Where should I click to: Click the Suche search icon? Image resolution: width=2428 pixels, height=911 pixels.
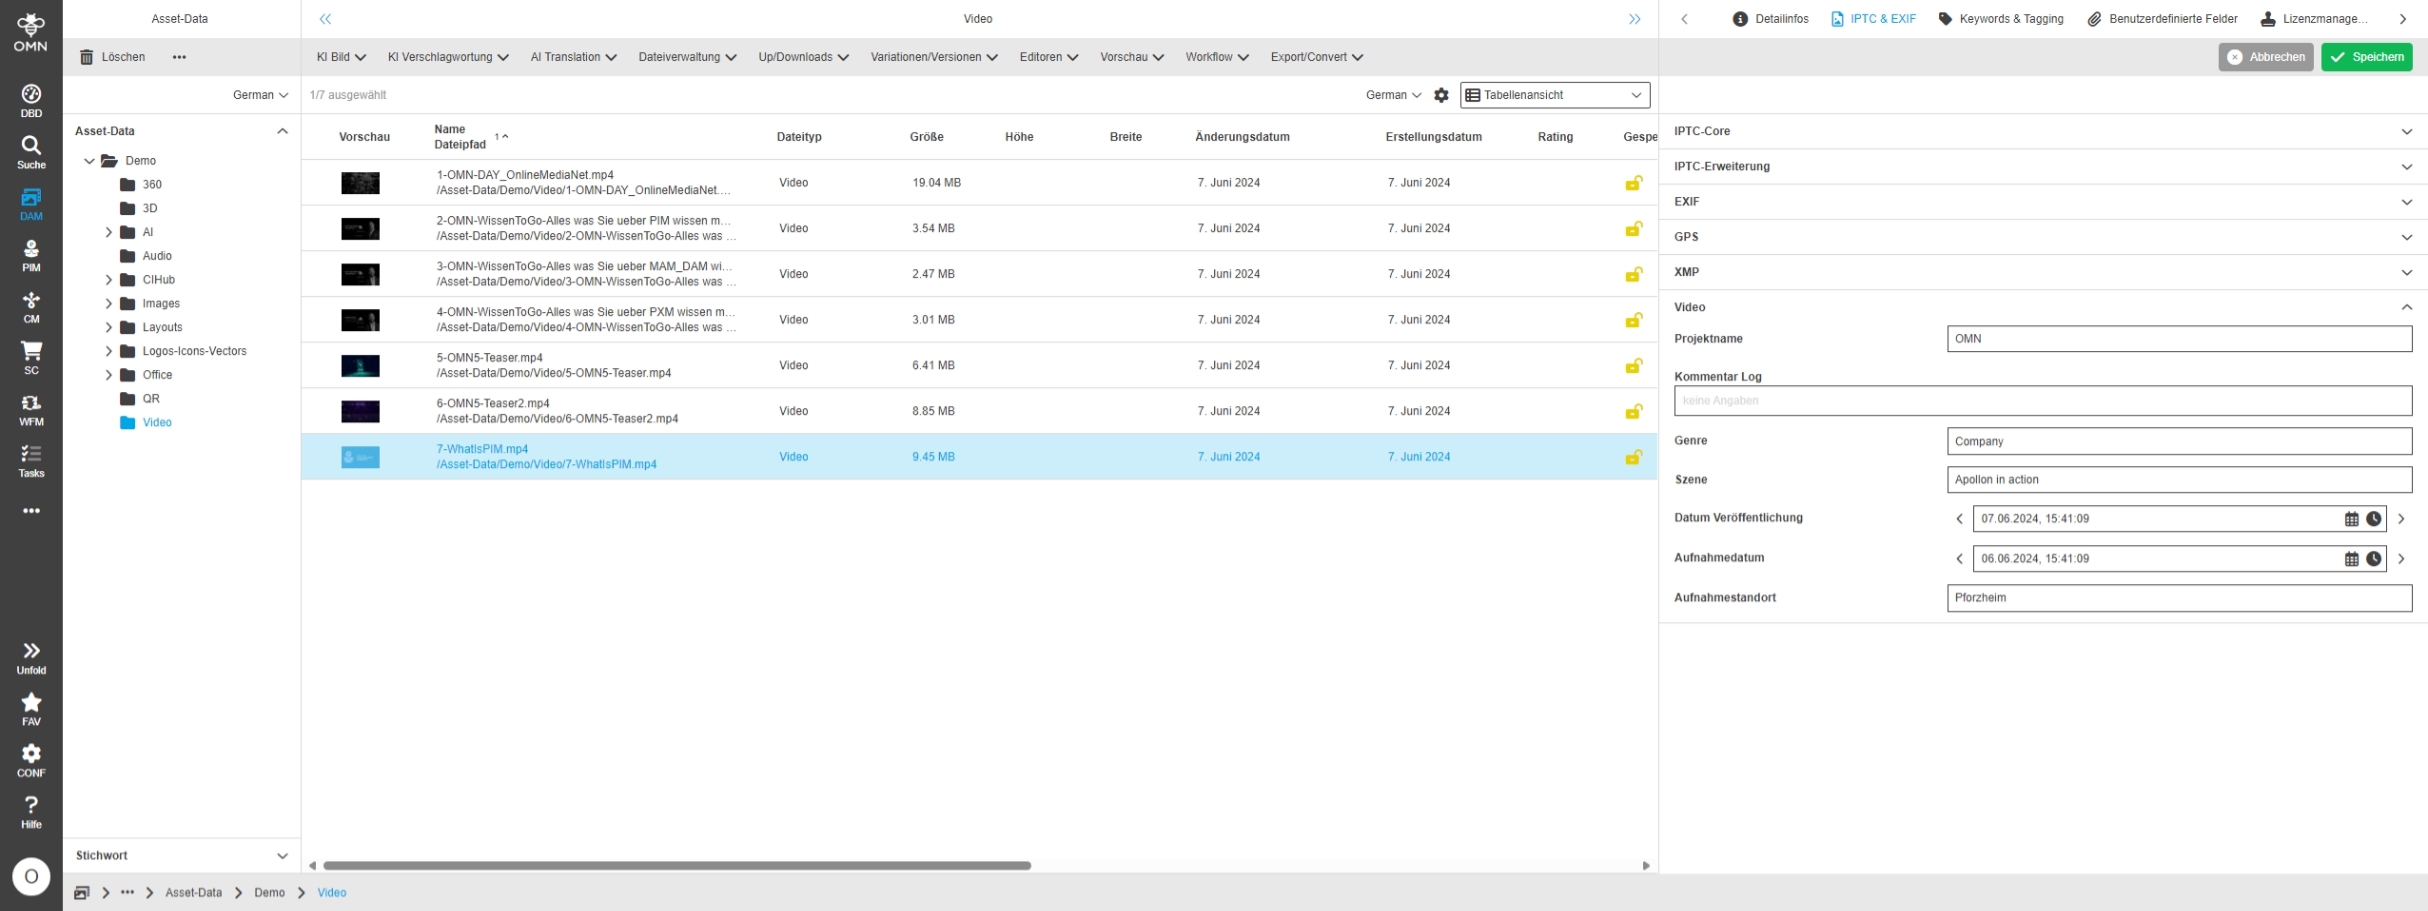click(31, 152)
